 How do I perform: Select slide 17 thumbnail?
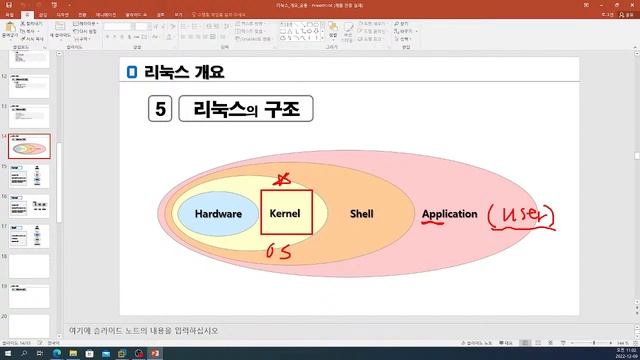point(29,236)
